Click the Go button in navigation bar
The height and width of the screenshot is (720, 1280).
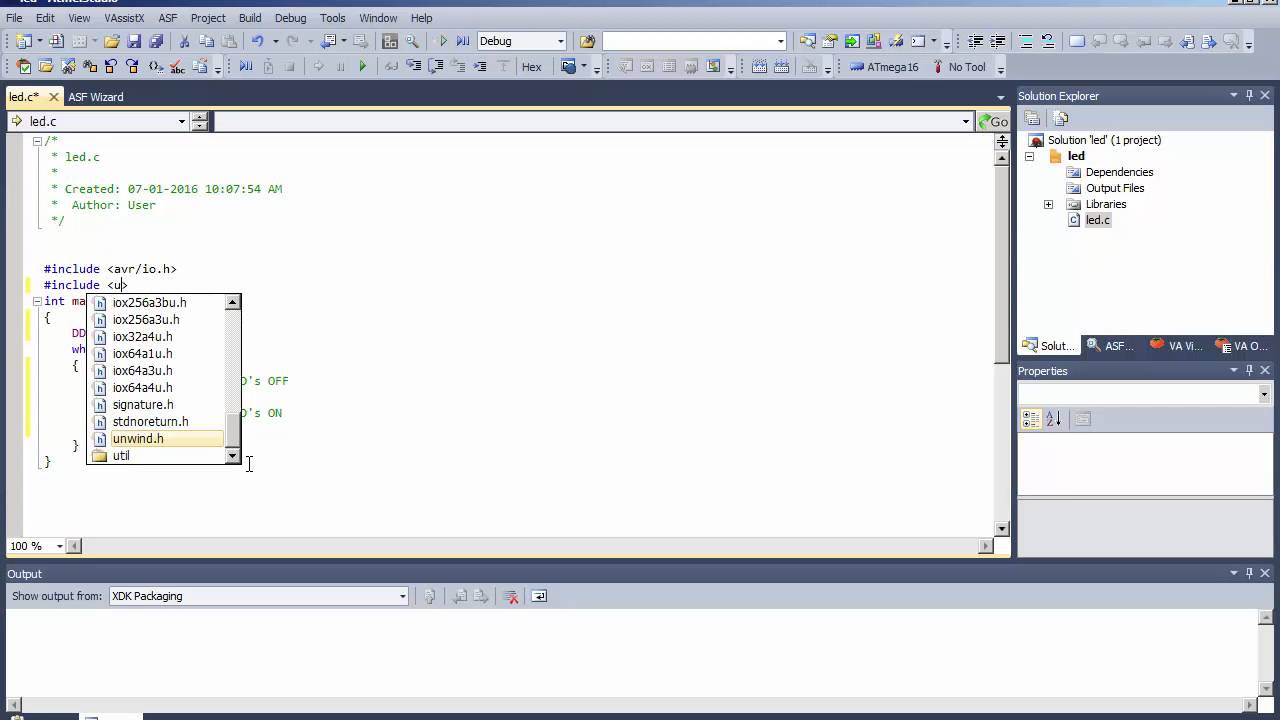click(993, 122)
